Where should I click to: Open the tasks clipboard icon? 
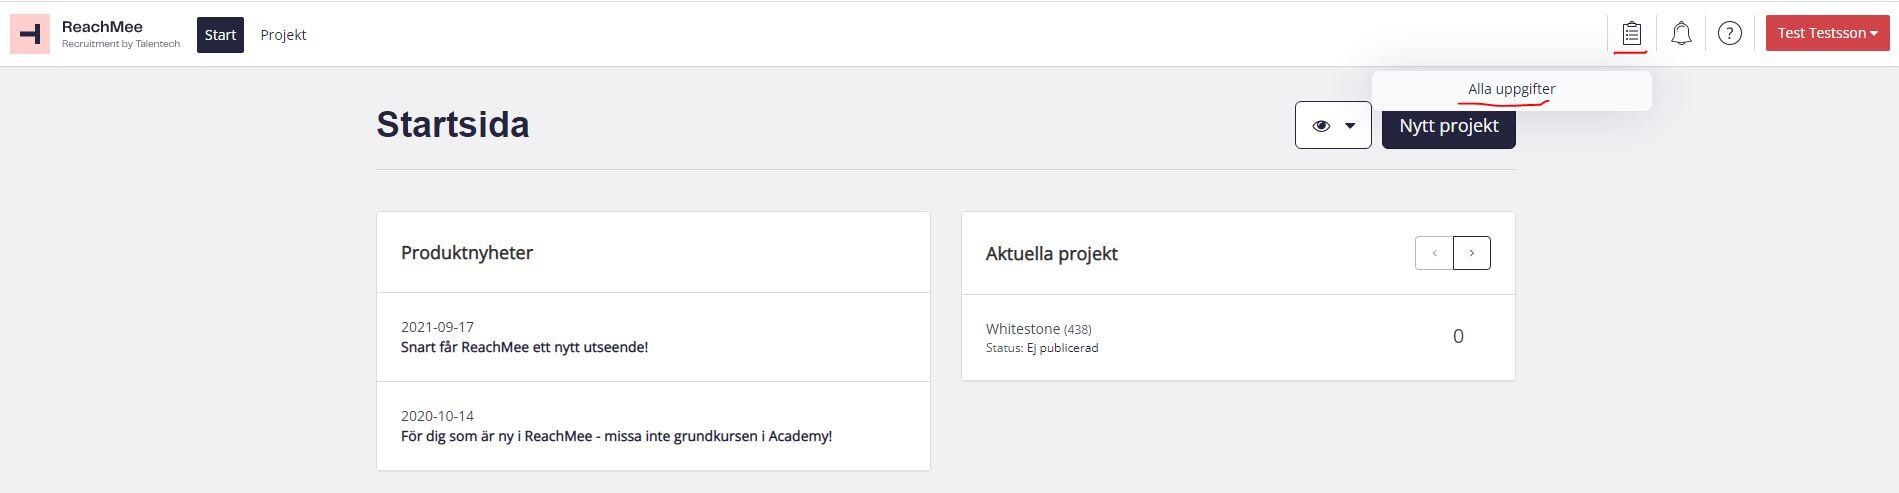coord(1632,33)
